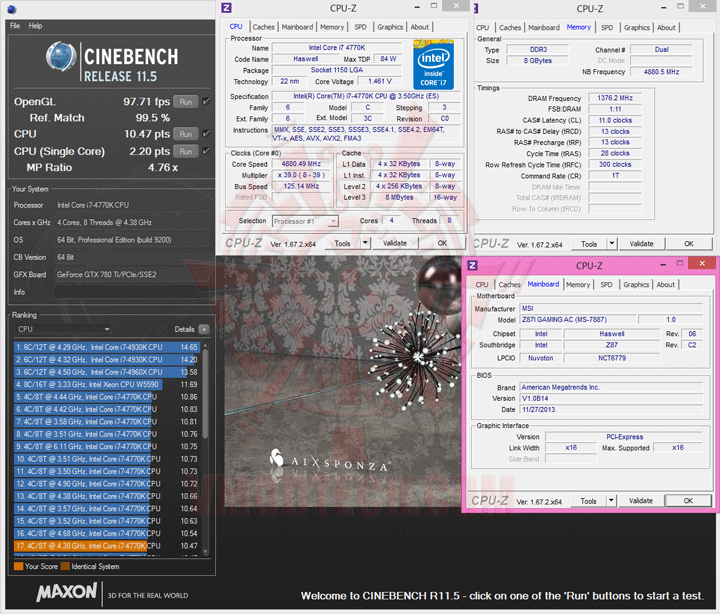Click motherboard model Z87I GAMING AC field
The height and width of the screenshot is (614, 720).
[x=578, y=319]
